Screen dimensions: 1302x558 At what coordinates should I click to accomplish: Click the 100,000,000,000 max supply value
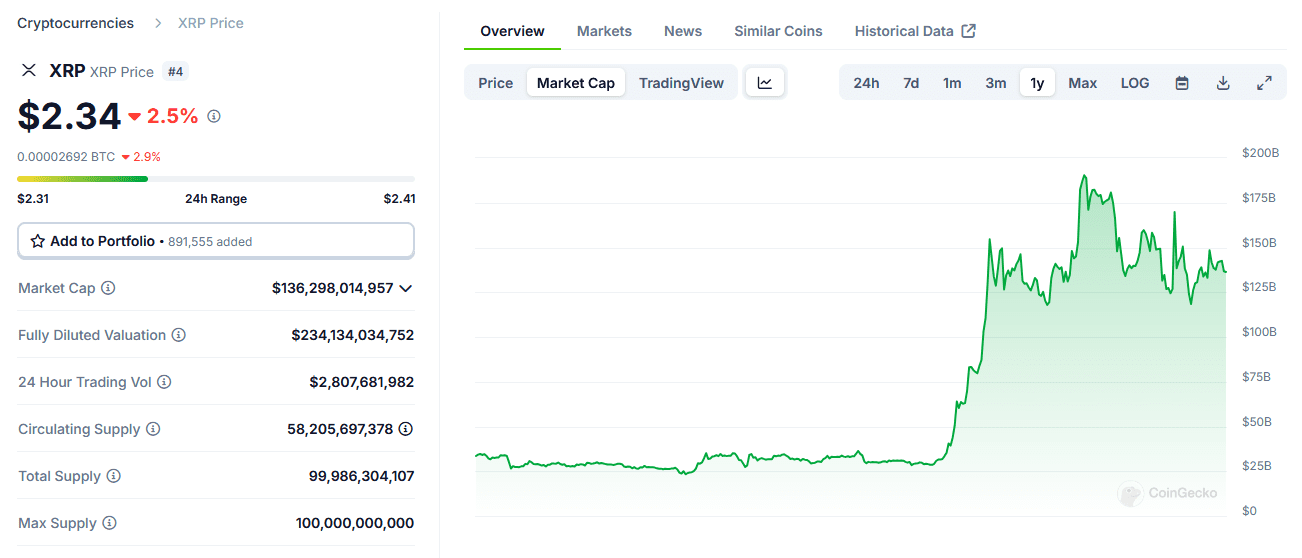(x=355, y=523)
